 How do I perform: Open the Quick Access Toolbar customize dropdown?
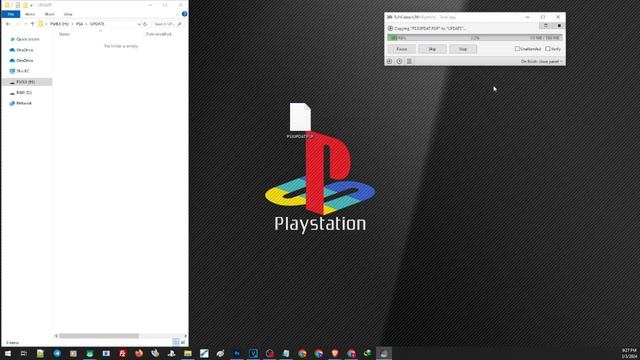[31, 5]
